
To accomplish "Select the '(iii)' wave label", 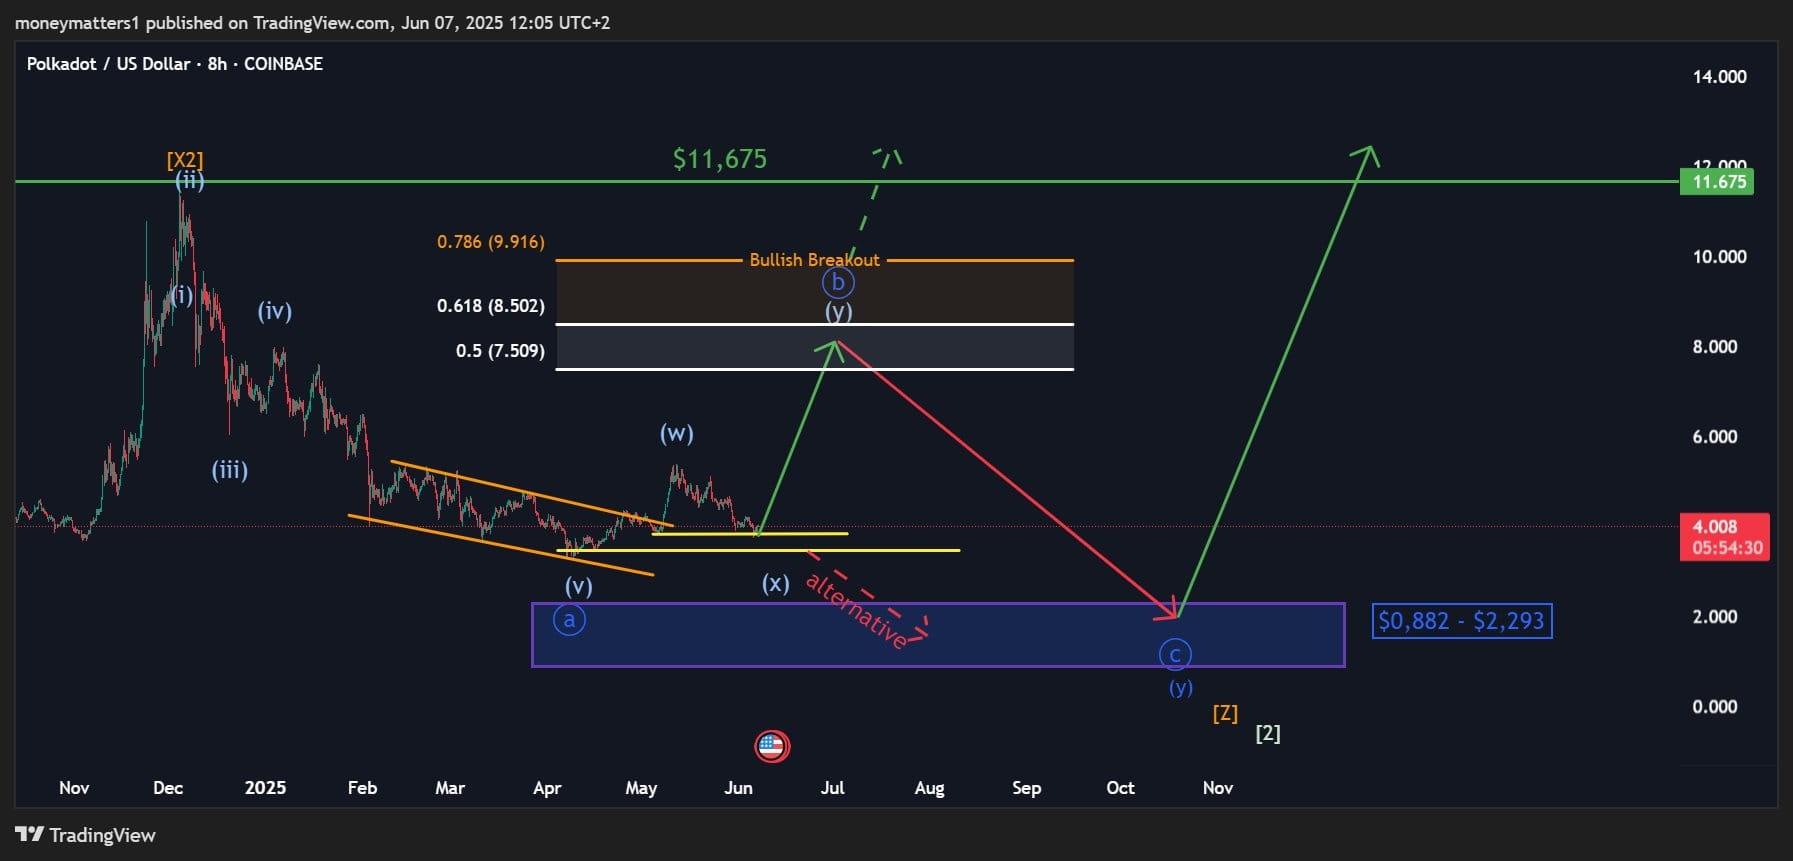I will click(x=230, y=470).
